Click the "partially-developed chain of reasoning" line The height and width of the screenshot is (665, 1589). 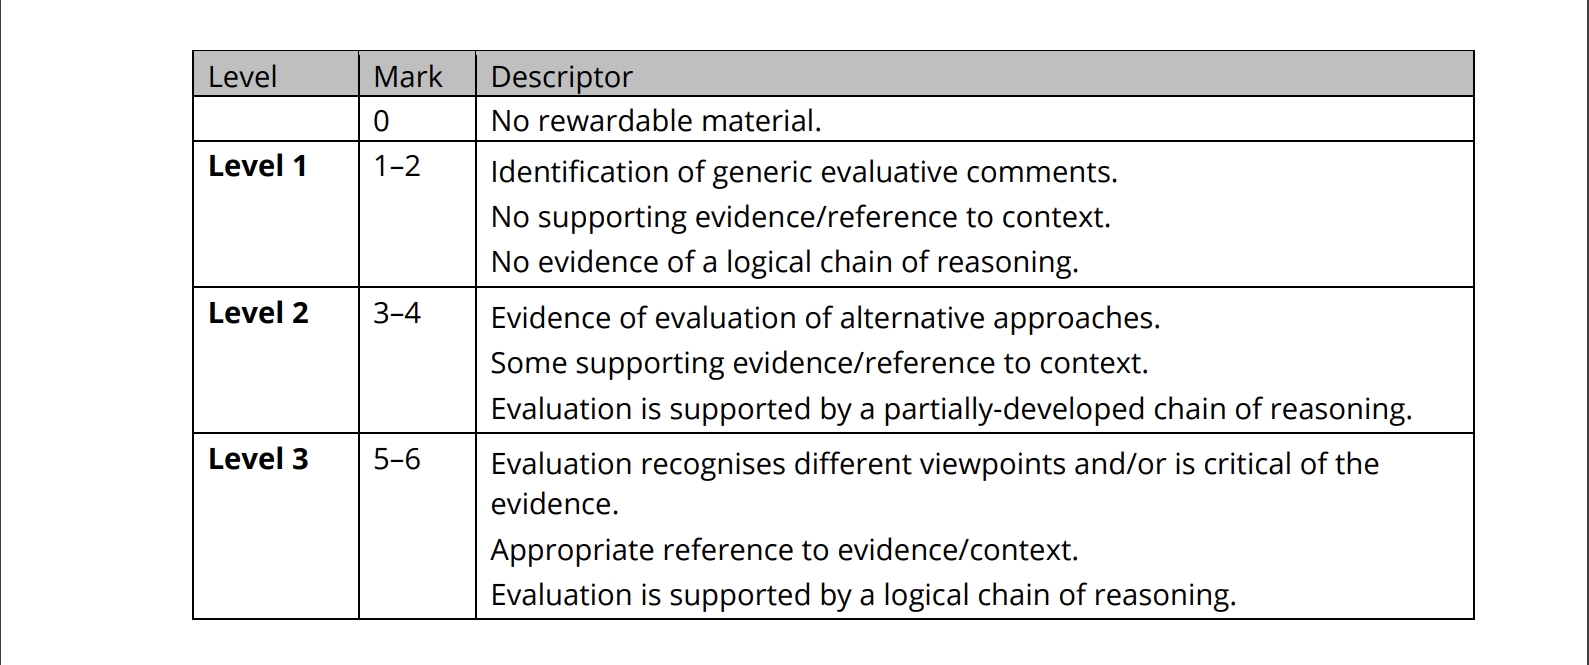click(x=951, y=409)
